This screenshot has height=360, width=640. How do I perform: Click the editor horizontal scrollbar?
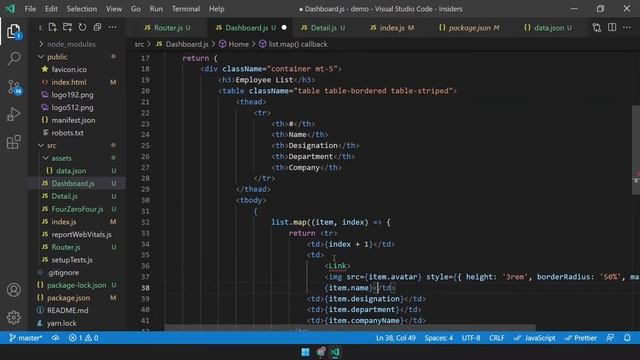tap(350, 328)
